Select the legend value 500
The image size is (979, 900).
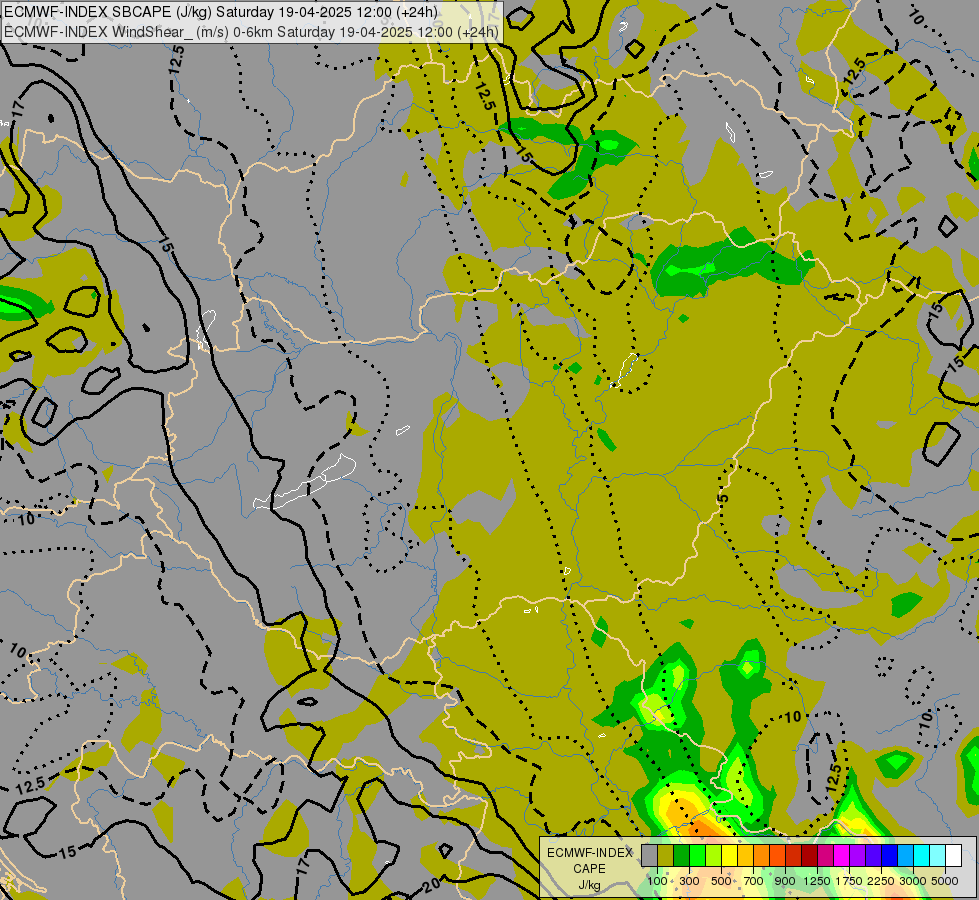[721, 881]
